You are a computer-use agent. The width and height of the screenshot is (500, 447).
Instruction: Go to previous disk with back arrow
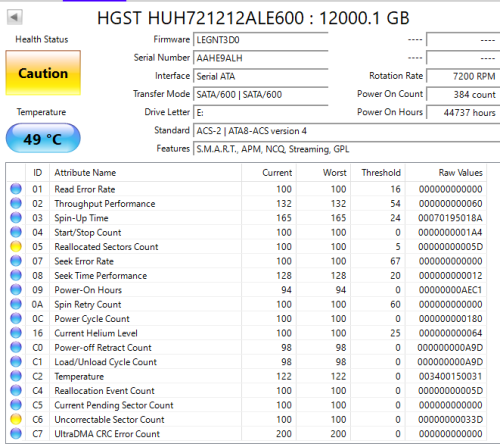pyautogui.click(x=14, y=17)
